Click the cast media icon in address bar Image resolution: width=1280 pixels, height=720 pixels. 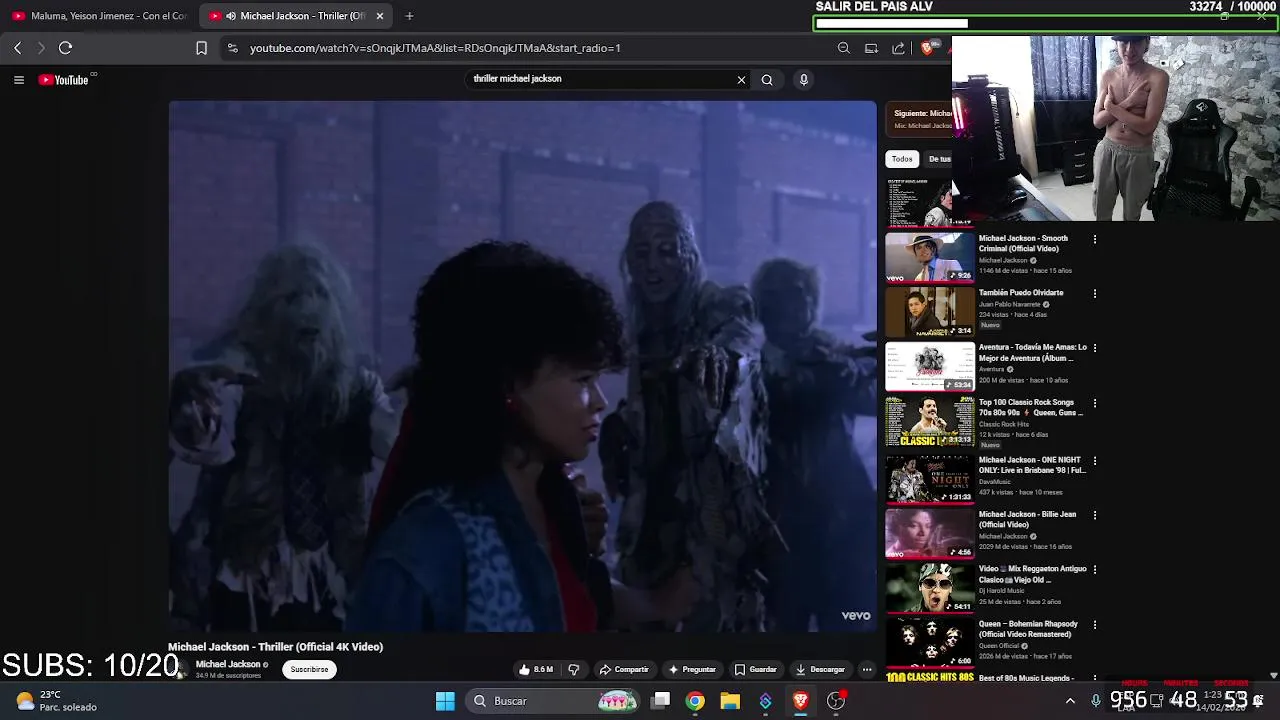click(871, 48)
